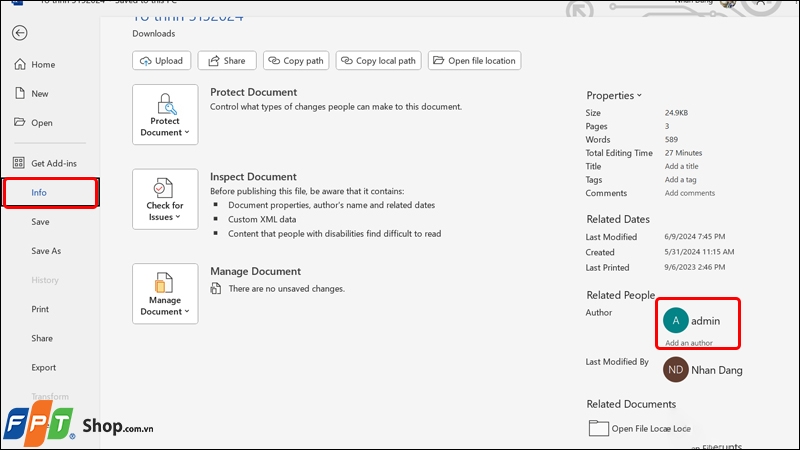This screenshot has width=800, height=450.
Task: Select Info in the sidebar
Action: tap(39, 192)
